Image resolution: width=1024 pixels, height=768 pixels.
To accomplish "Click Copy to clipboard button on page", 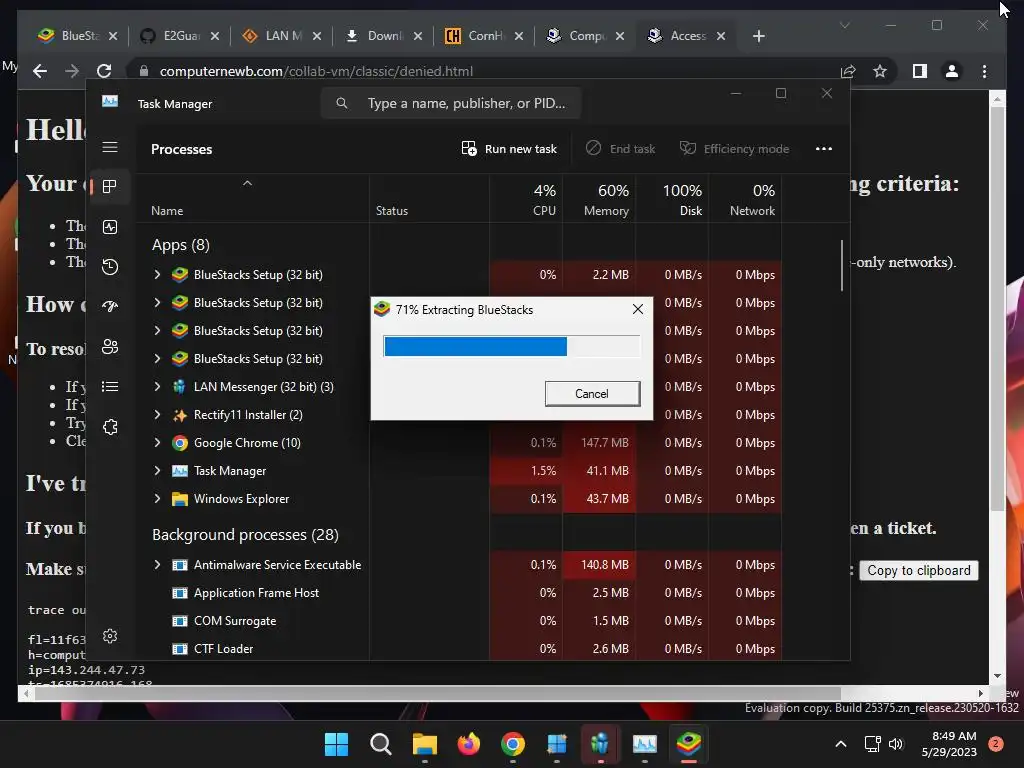I will [918, 571].
